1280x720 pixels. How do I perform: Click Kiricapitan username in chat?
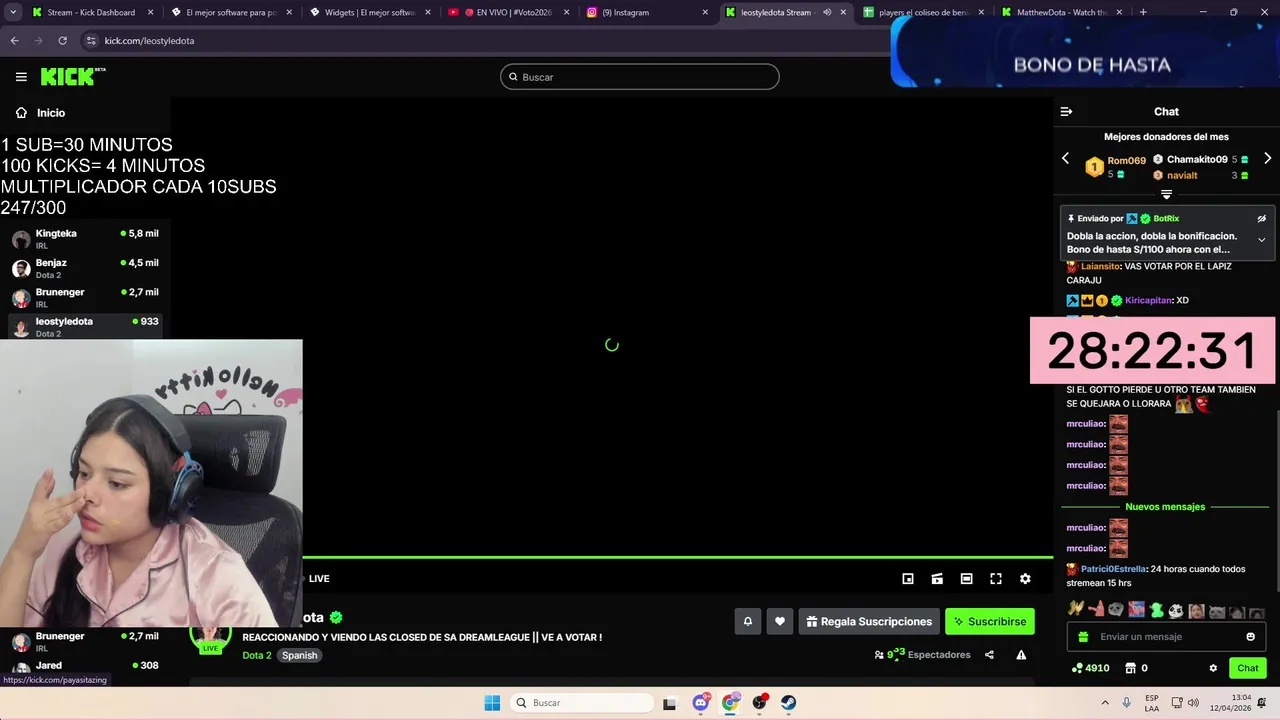[x=1148, y=301]
